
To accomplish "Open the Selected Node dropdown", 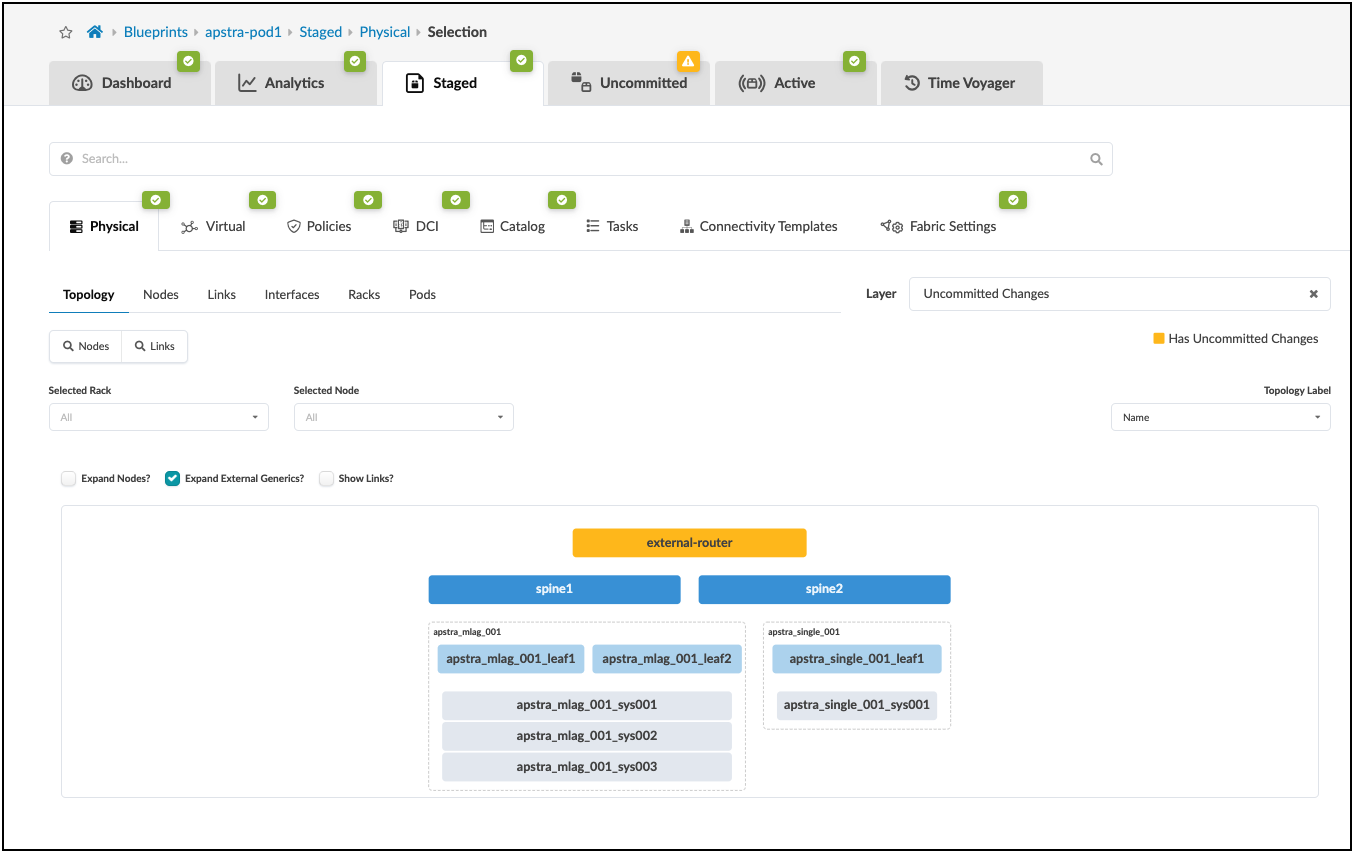I will (x=403, y=417).
